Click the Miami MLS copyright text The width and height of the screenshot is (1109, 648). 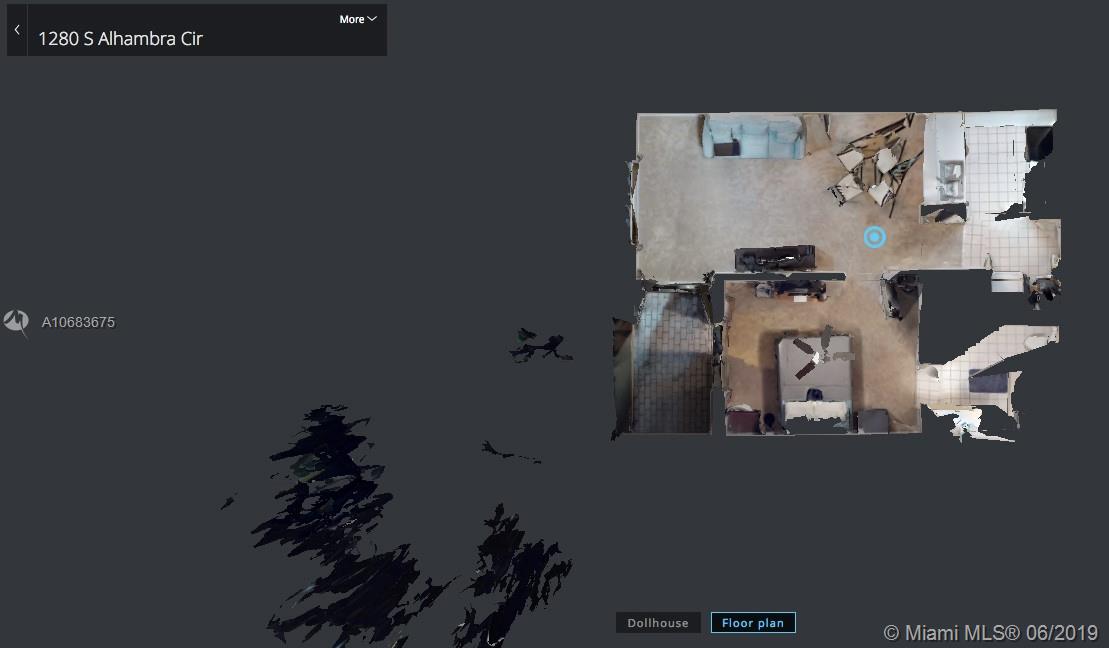990,632
